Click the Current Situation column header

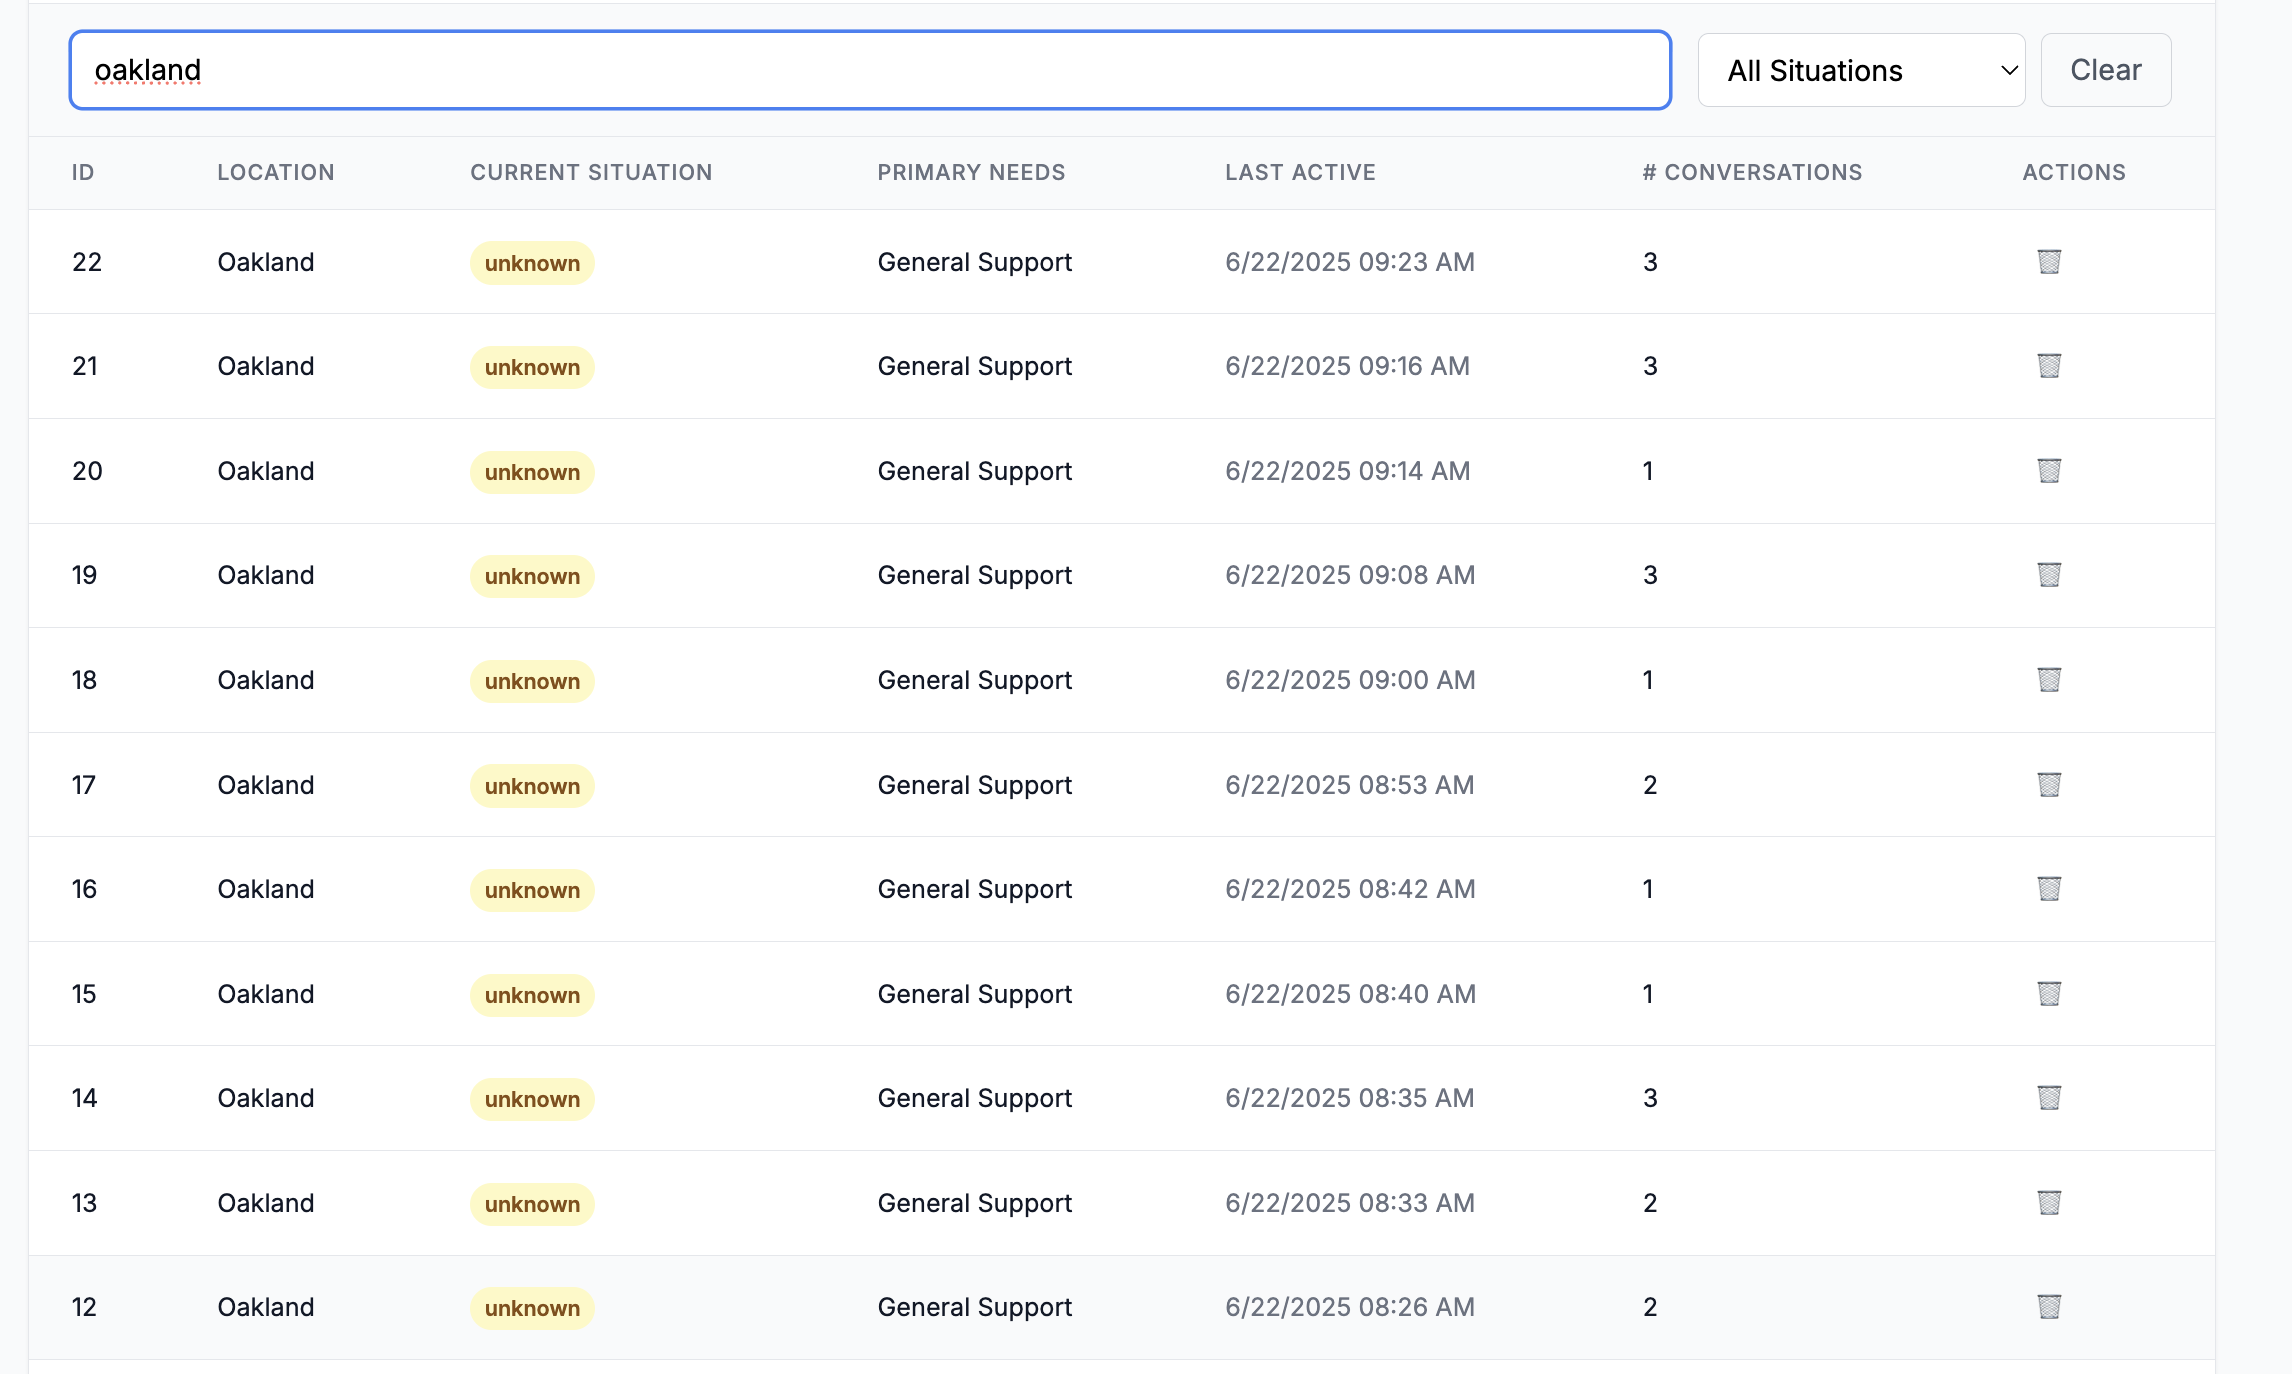(591, 173)
